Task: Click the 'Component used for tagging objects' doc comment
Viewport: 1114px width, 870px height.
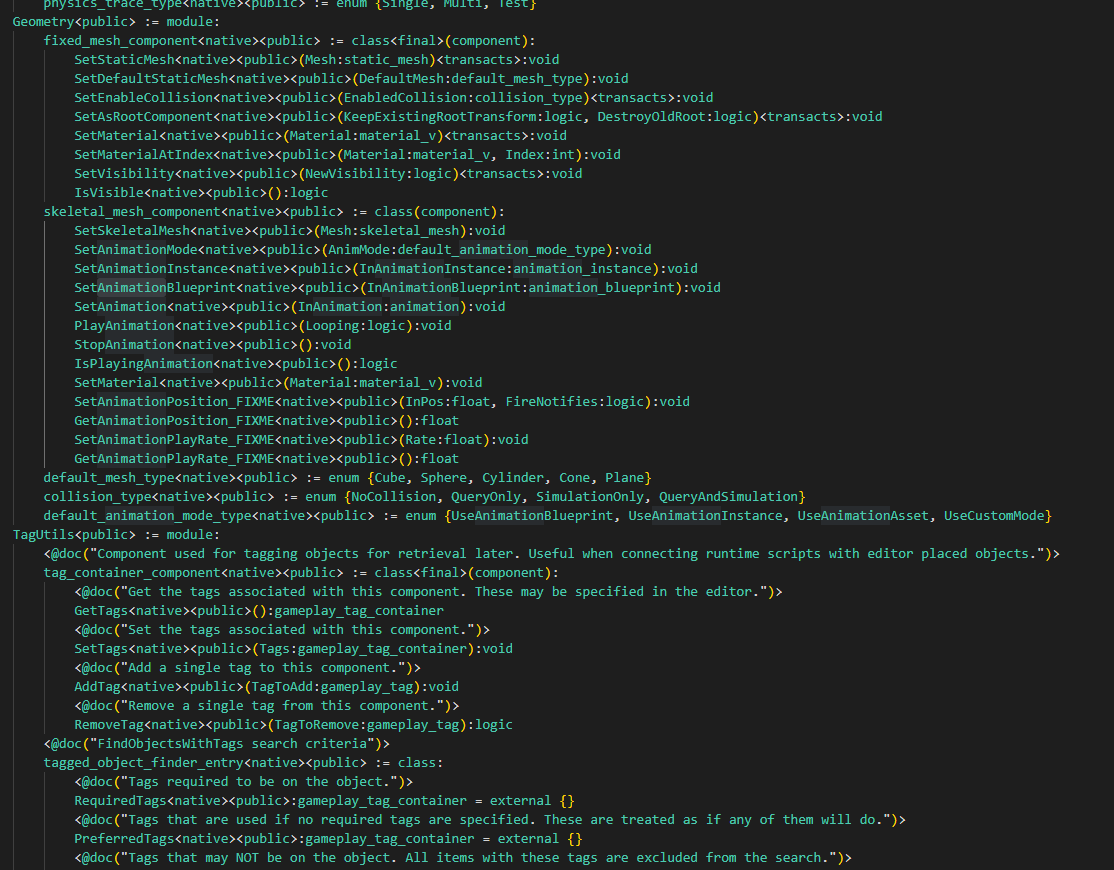Action: coord(551,554)
